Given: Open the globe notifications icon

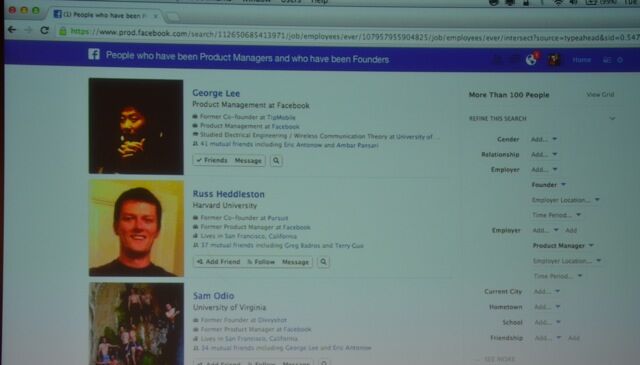Looking at the screenshot, I should pyautogui.click(x=531, y=60).
